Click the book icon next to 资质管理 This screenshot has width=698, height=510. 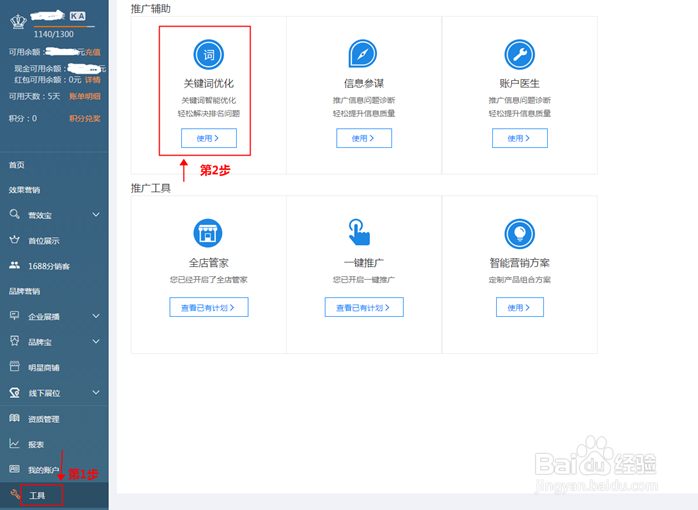(x=15, y=418)
